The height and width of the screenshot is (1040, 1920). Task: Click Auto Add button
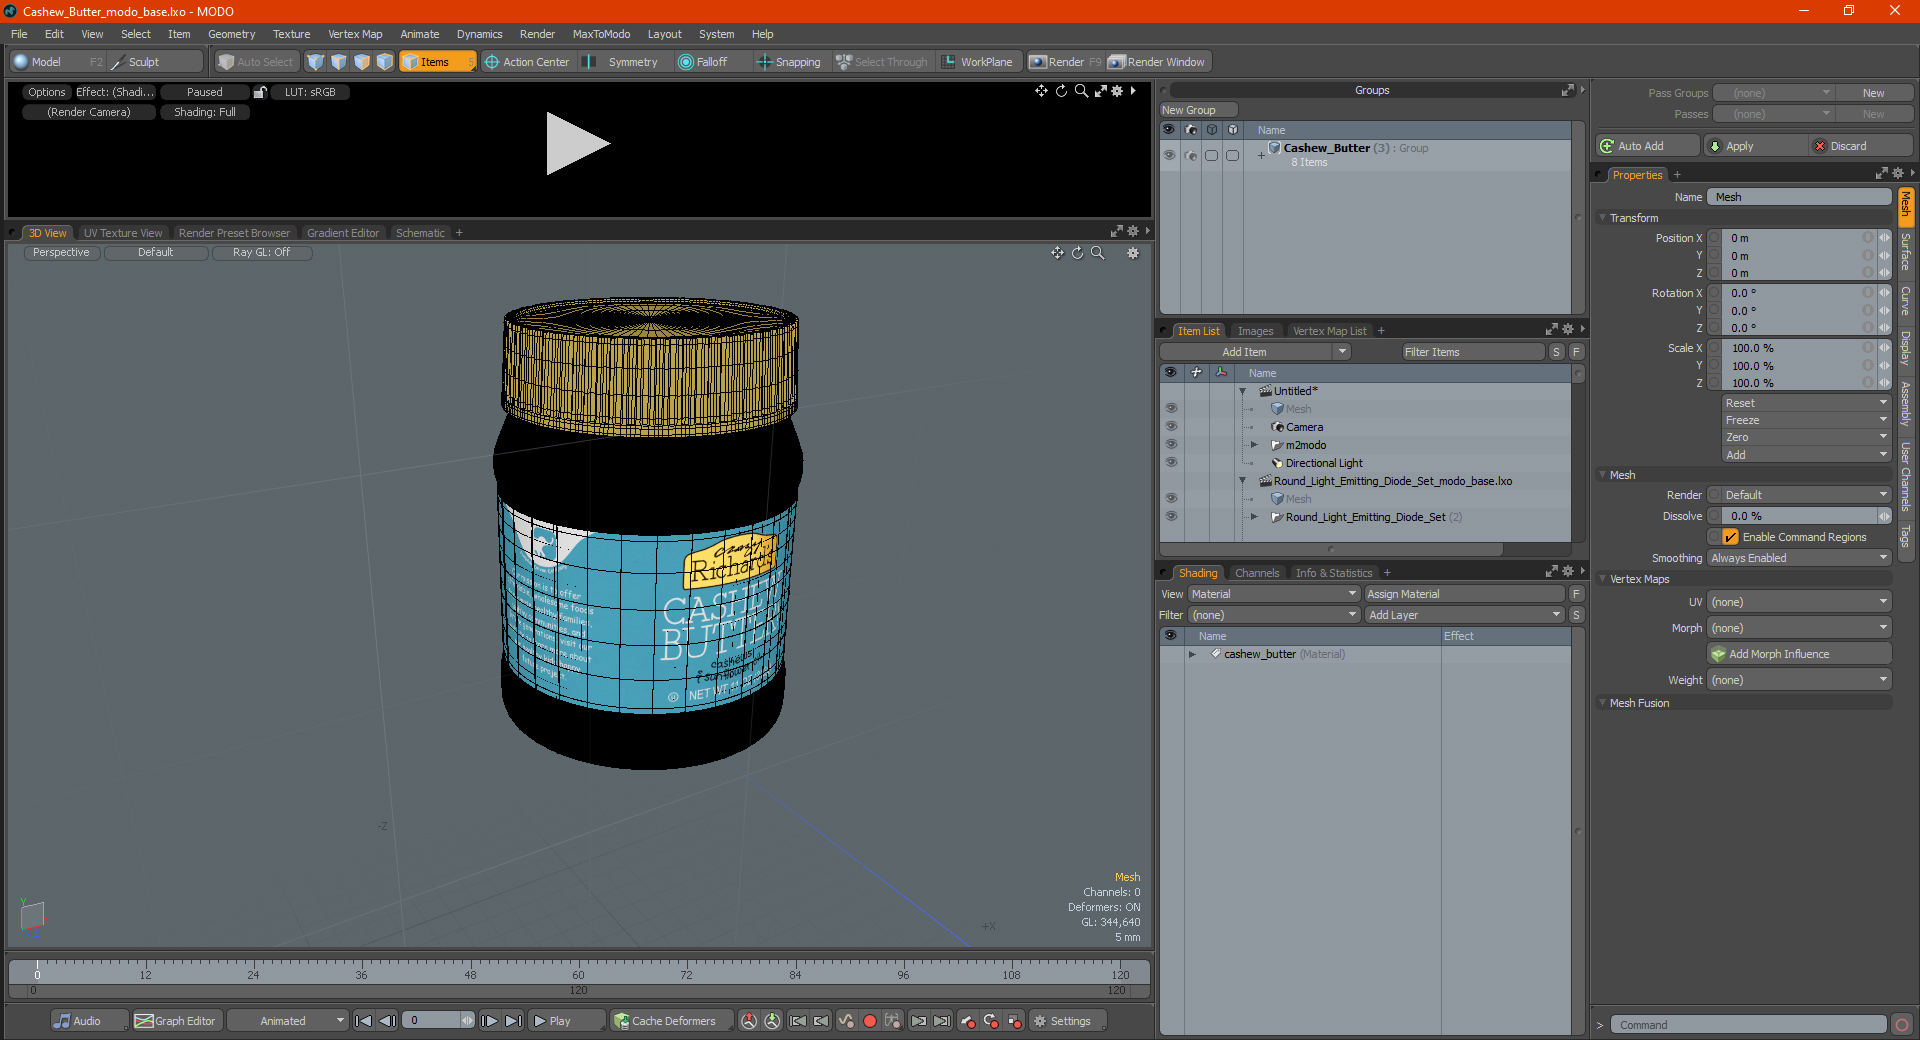pyautogui.click(x=1647, y=146)
